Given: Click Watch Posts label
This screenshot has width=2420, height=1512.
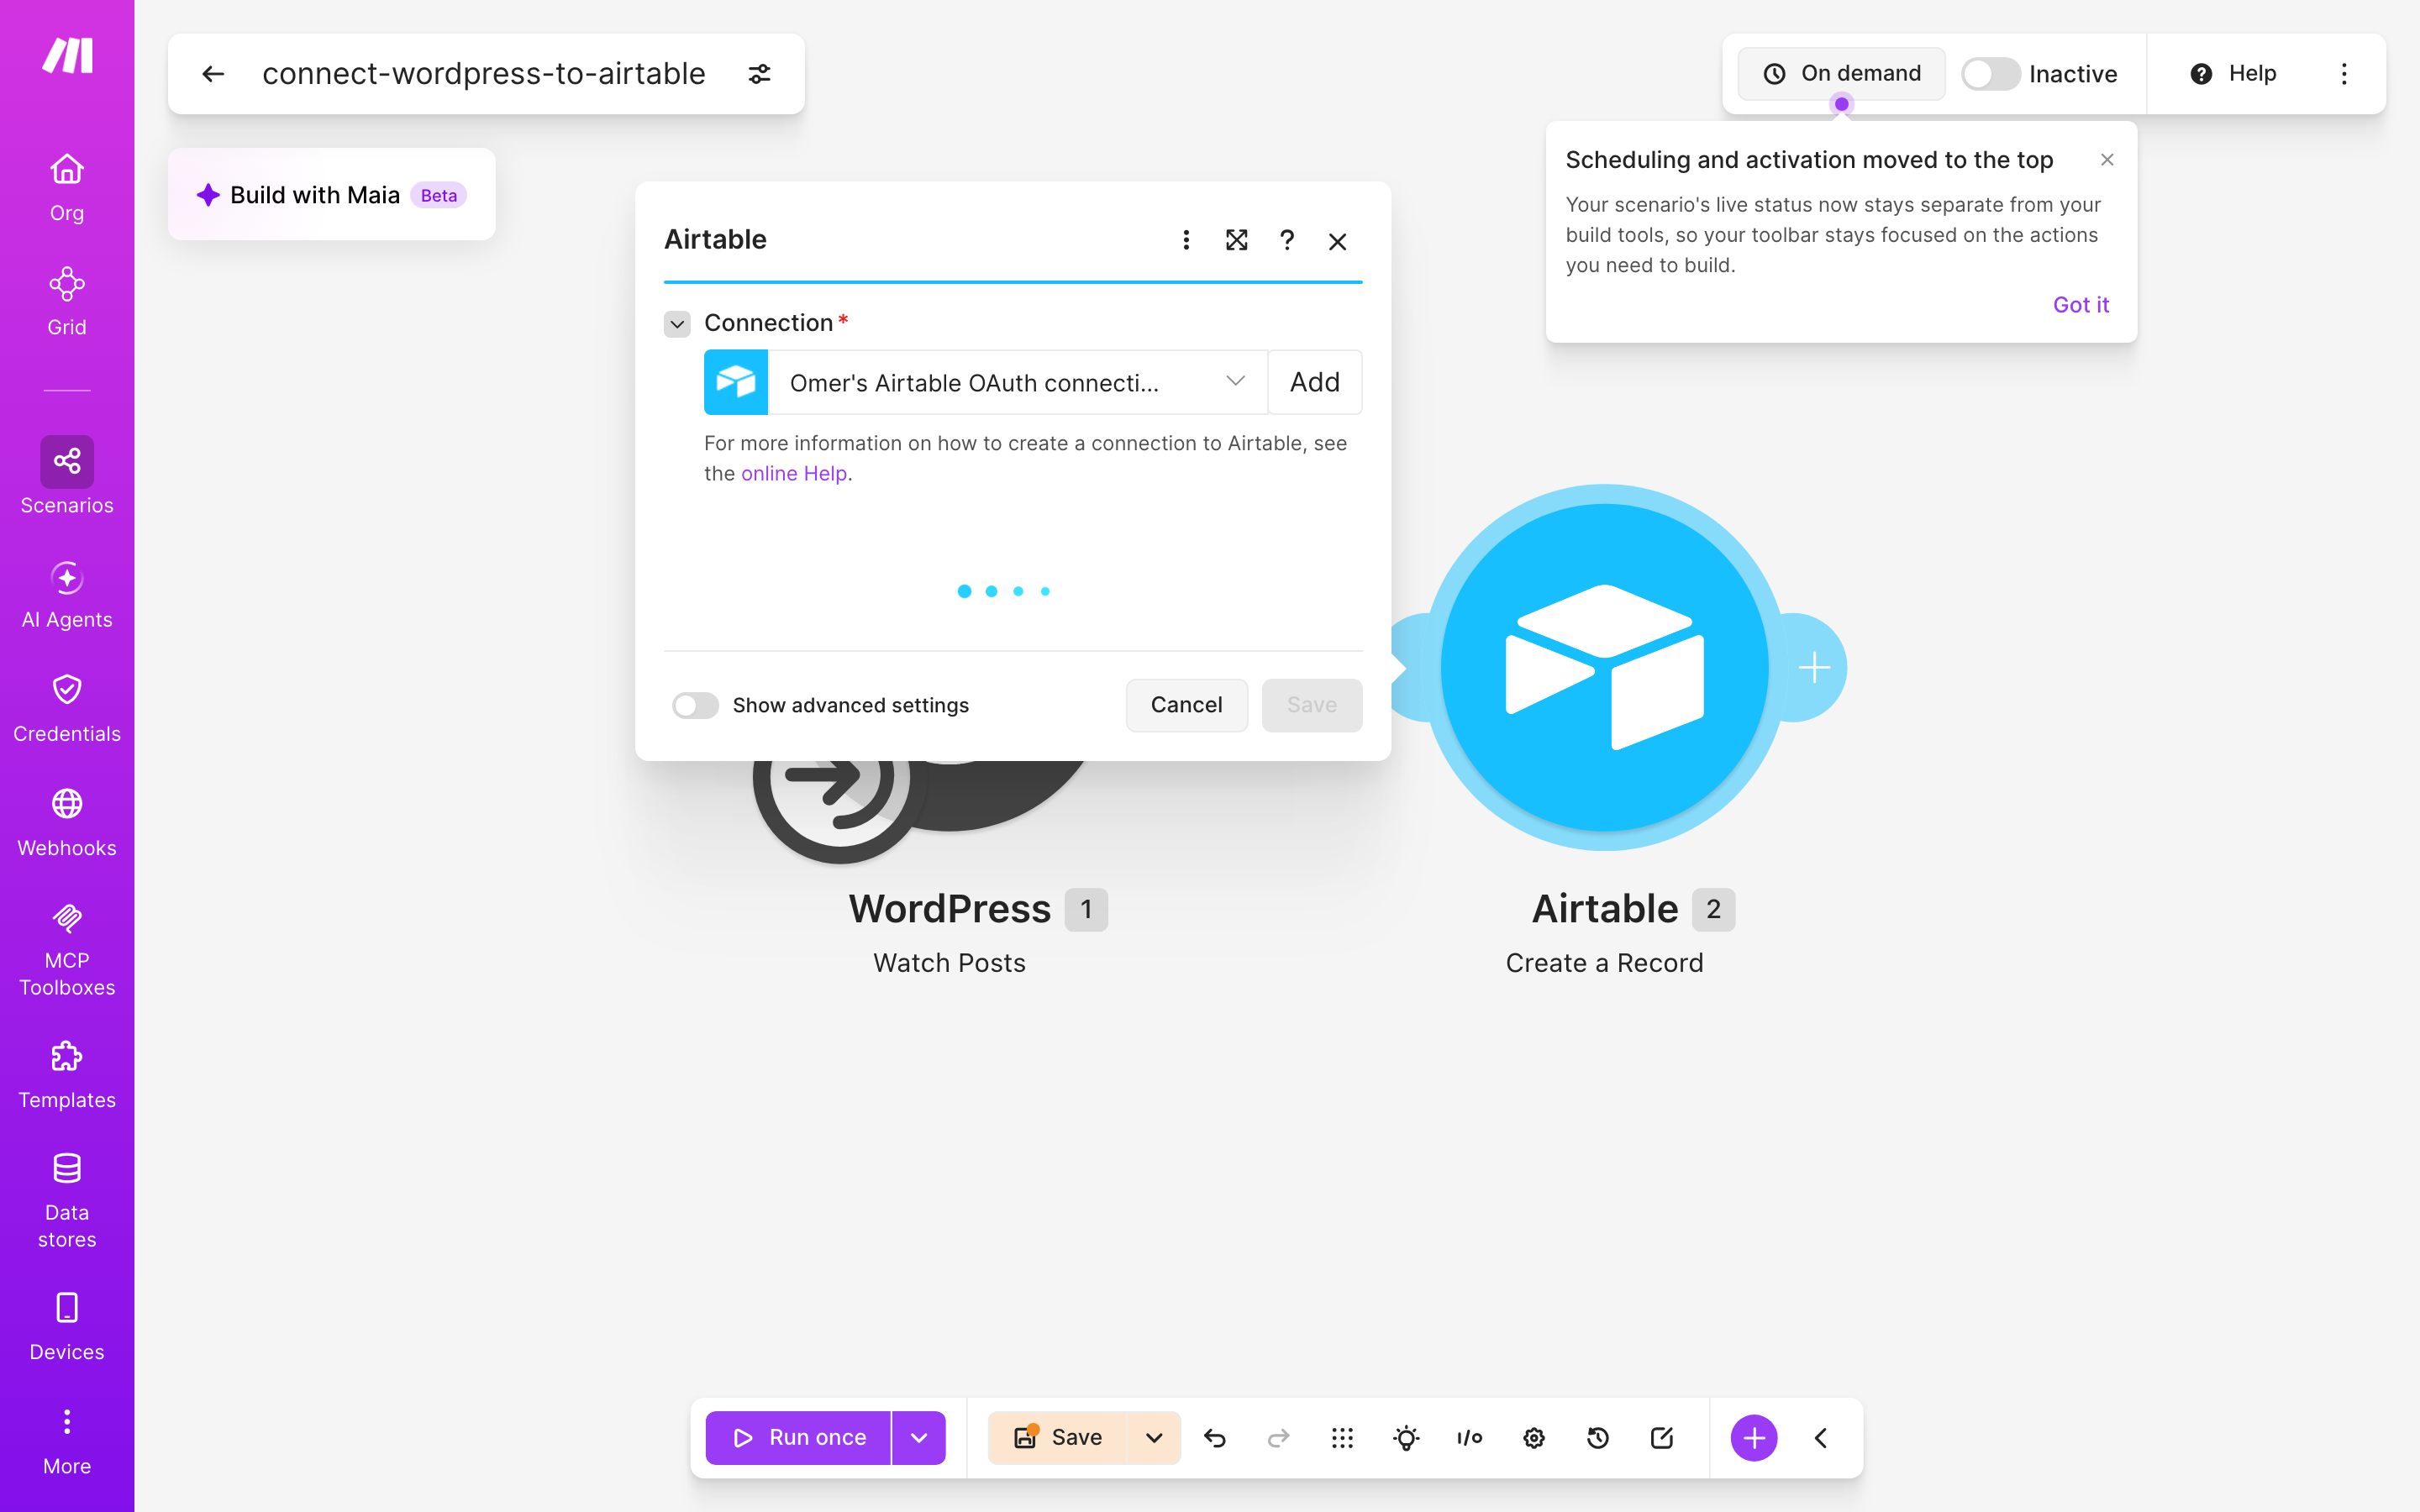Looking at the screenshot, I should click(x=950, y=963).
